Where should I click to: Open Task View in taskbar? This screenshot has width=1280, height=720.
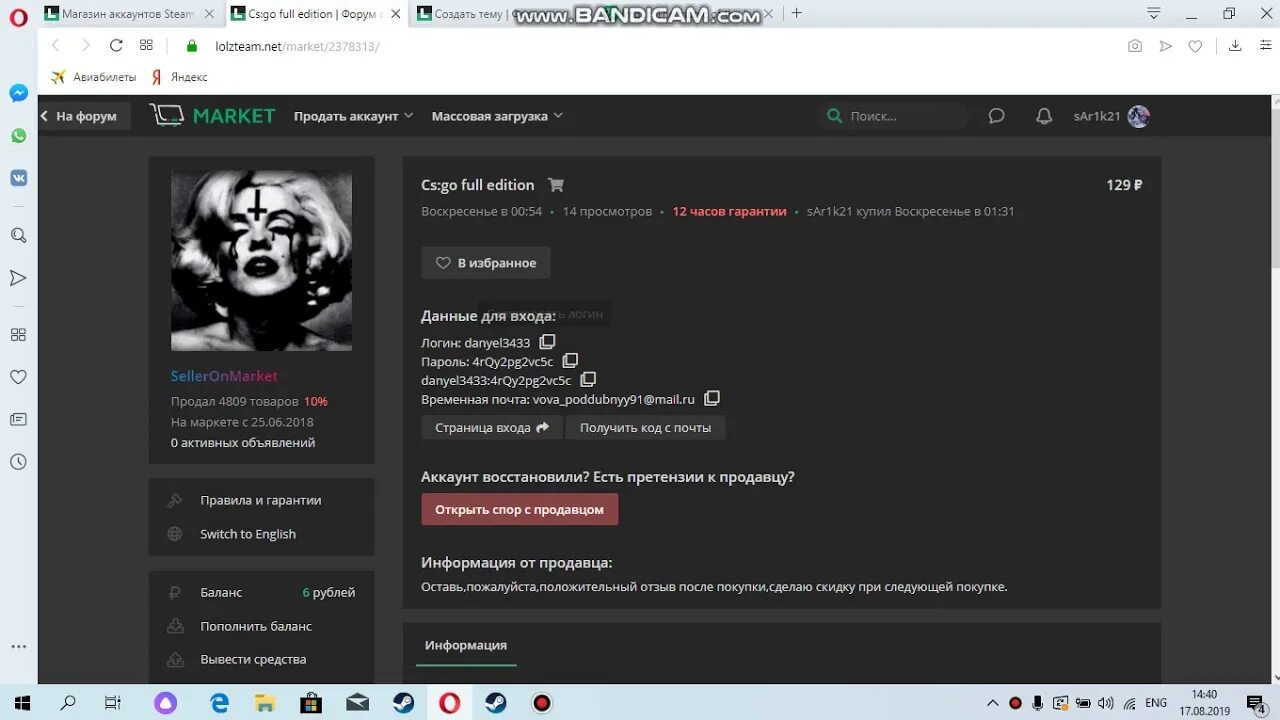pos(113,703)
